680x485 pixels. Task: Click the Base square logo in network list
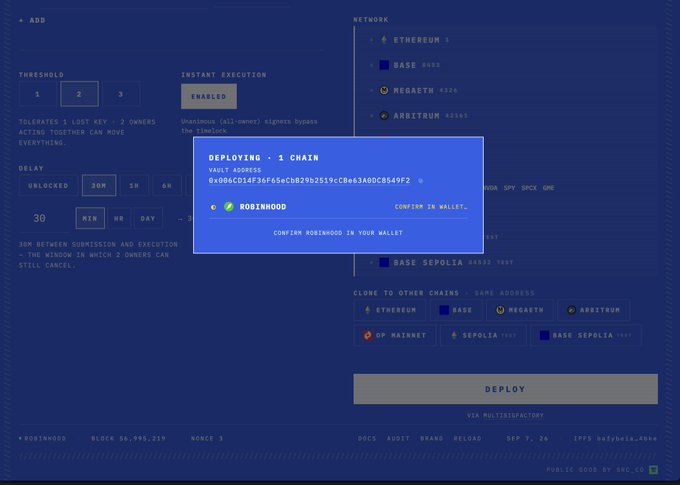pyautogui.click(x=384, y=65)
